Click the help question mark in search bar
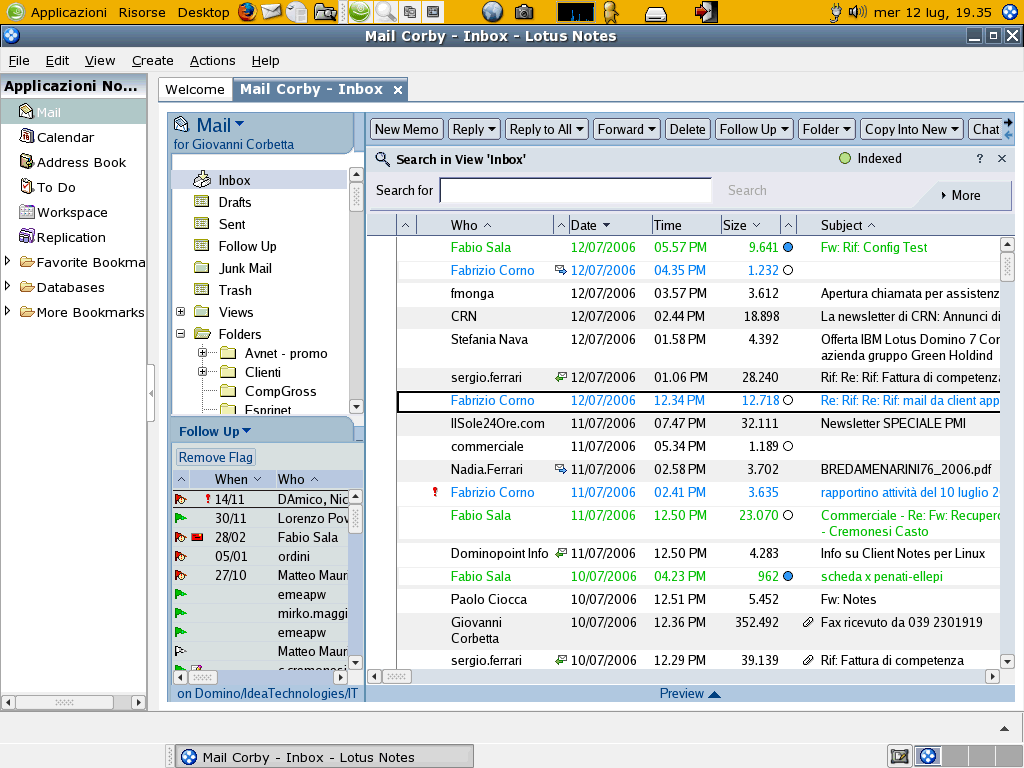 coord(980,158)
